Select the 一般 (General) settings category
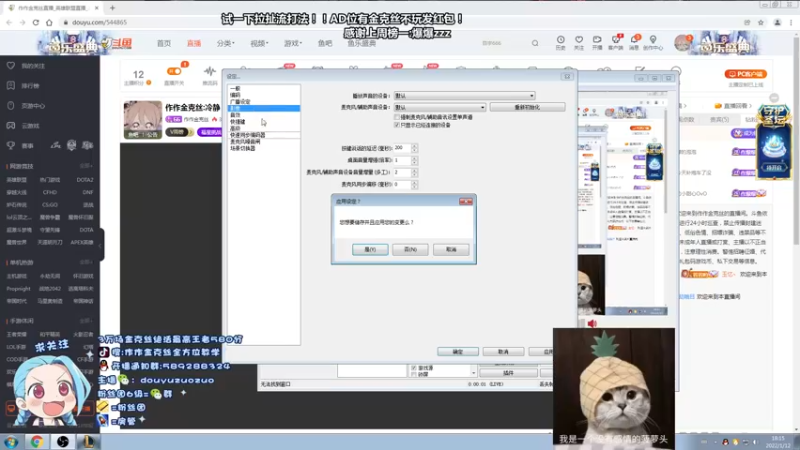The height and width of the screenshot is (450, 800). click(235, 88)
